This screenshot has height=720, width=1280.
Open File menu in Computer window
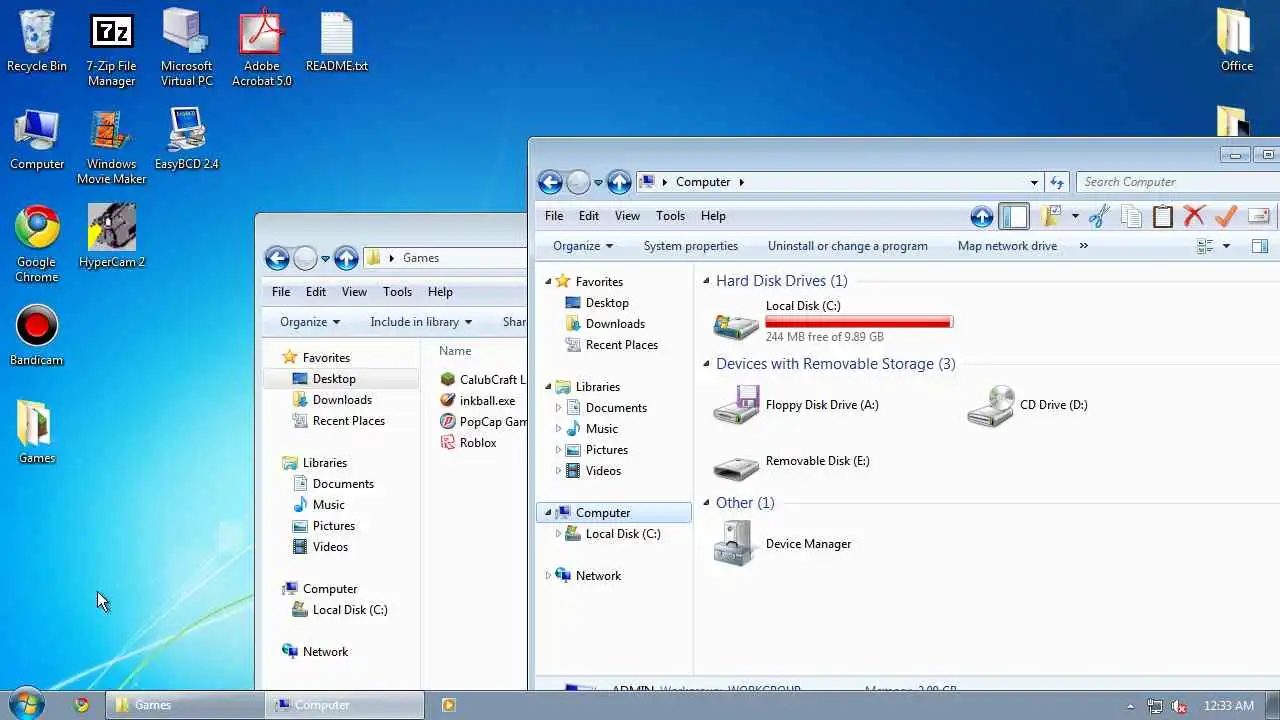[554, 216]
